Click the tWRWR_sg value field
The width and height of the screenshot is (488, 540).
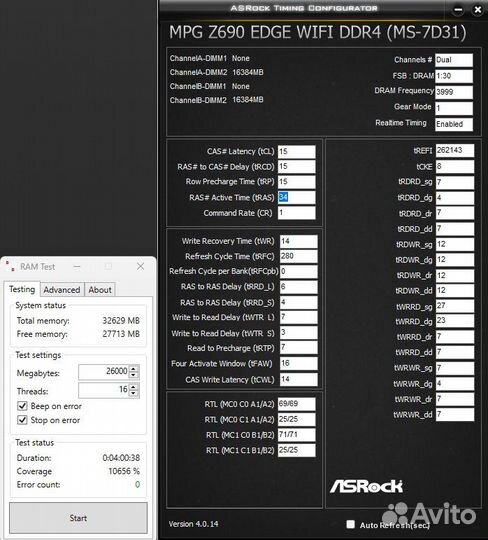coord(455,368)
